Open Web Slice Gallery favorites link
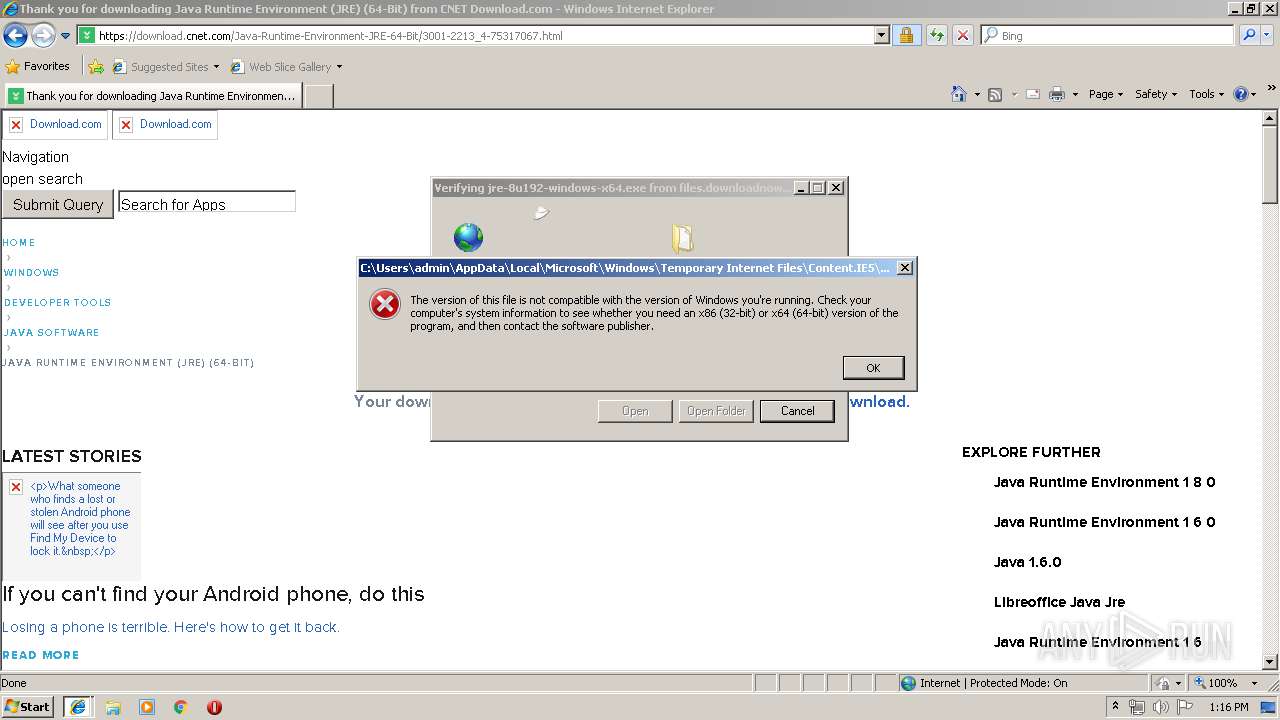The image size is (1280, 720). [286, 67]
